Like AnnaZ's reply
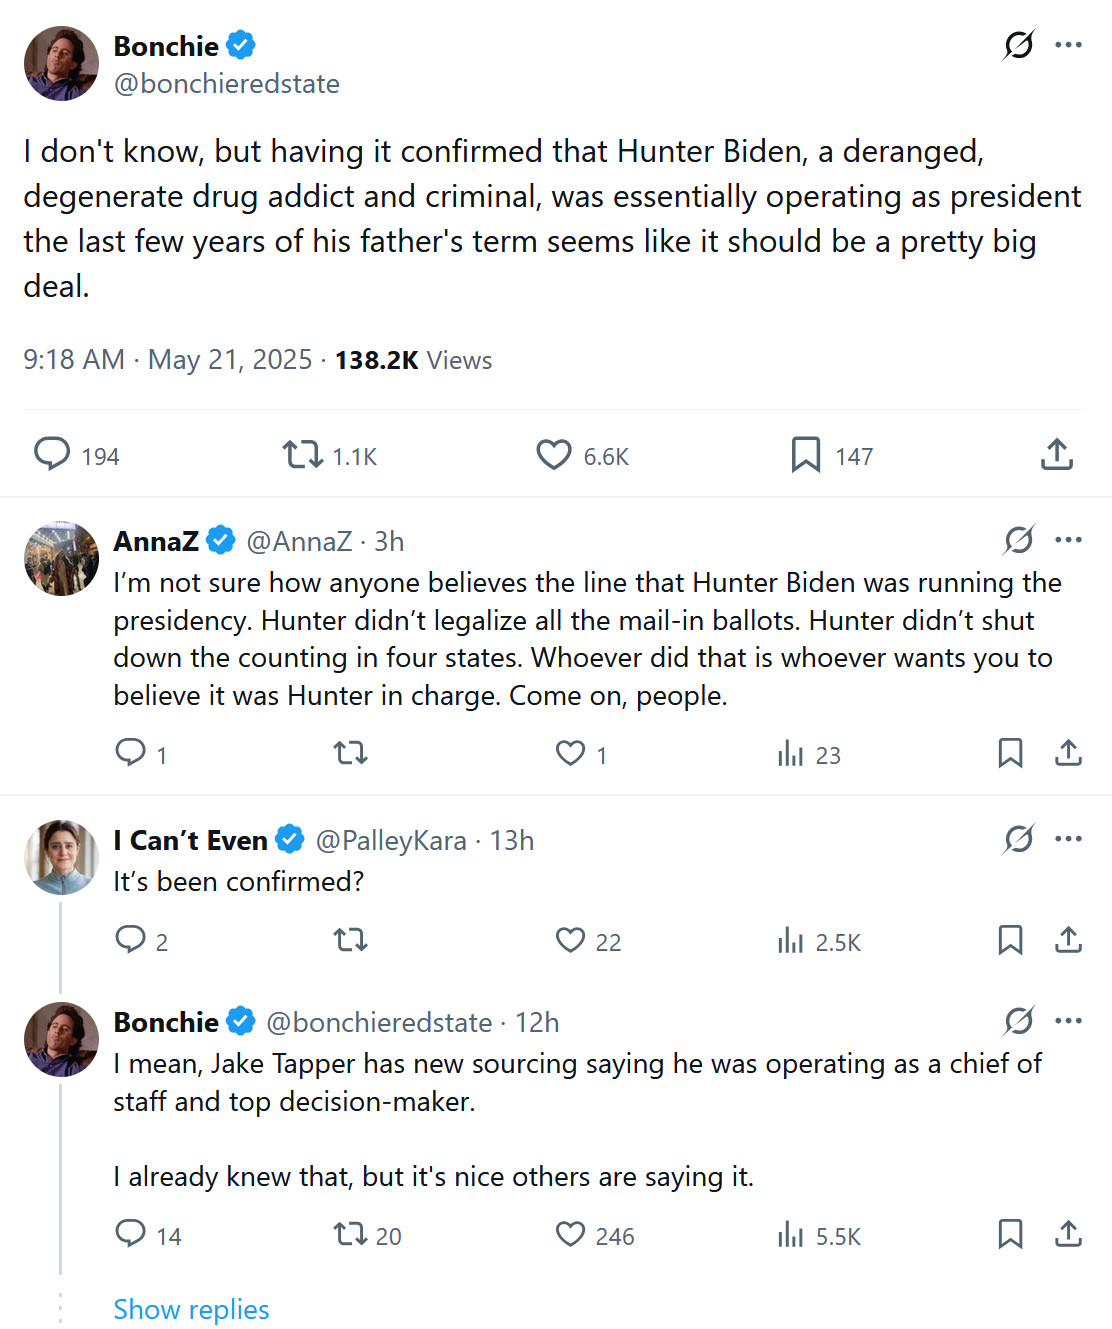Image resolution: width=1112 pixels, height=1329 pixels. 570,753
